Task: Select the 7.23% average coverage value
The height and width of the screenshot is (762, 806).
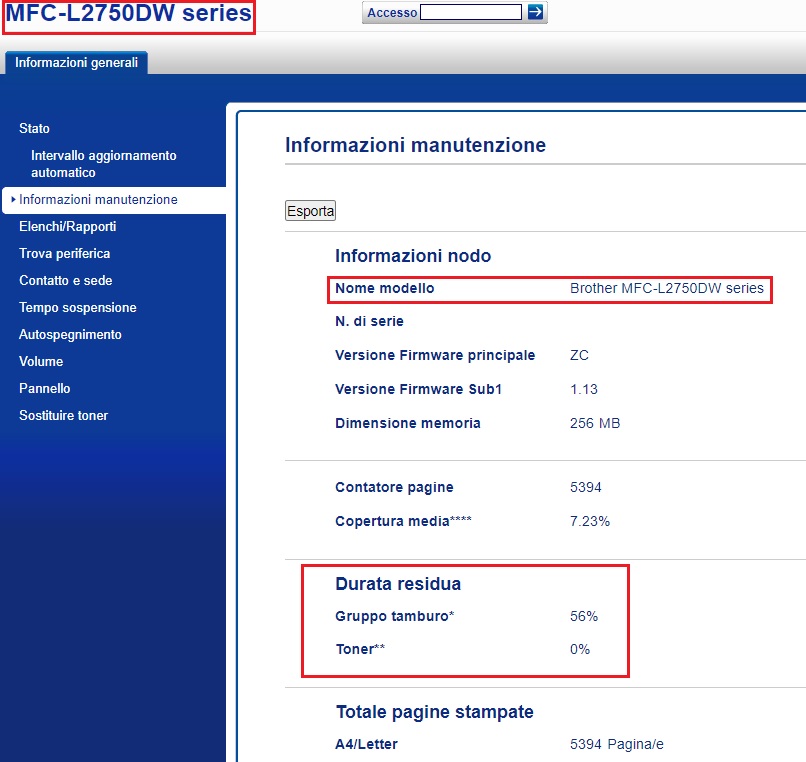Action: 590,521
